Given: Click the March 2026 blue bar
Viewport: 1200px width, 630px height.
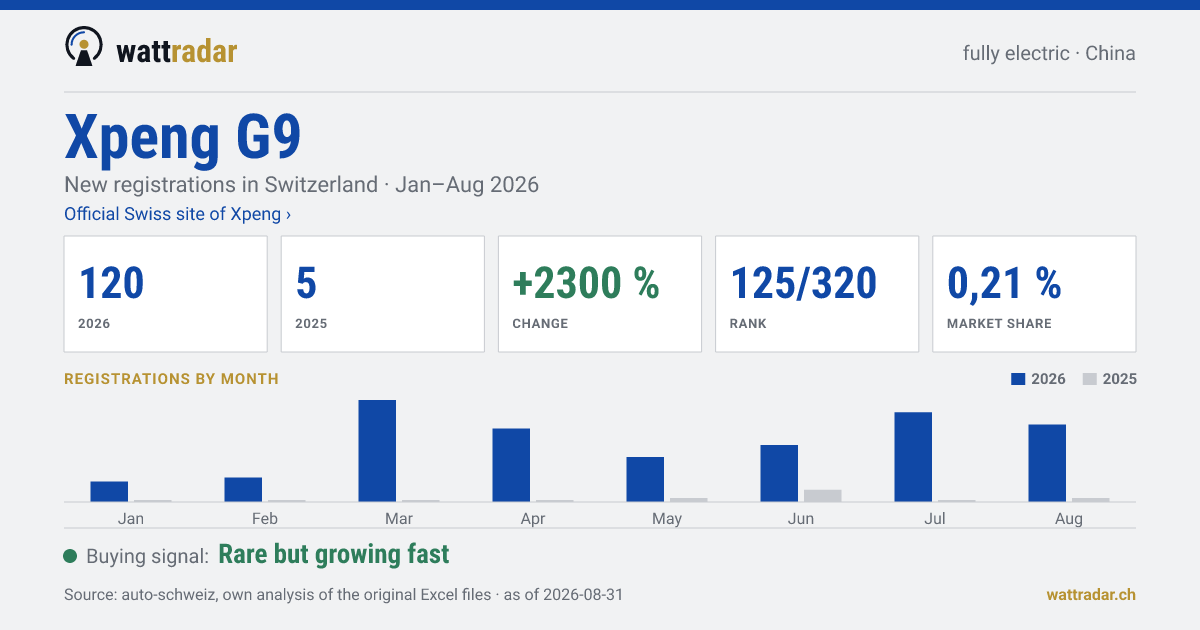Looking at the screenshot, I should 377,451.
